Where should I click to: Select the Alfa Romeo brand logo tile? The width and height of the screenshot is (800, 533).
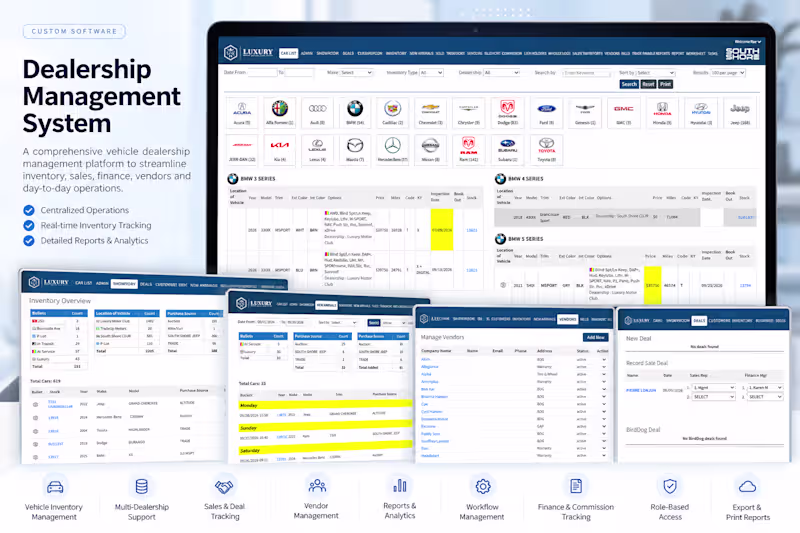pyautogui.click(x=280, y=113)
